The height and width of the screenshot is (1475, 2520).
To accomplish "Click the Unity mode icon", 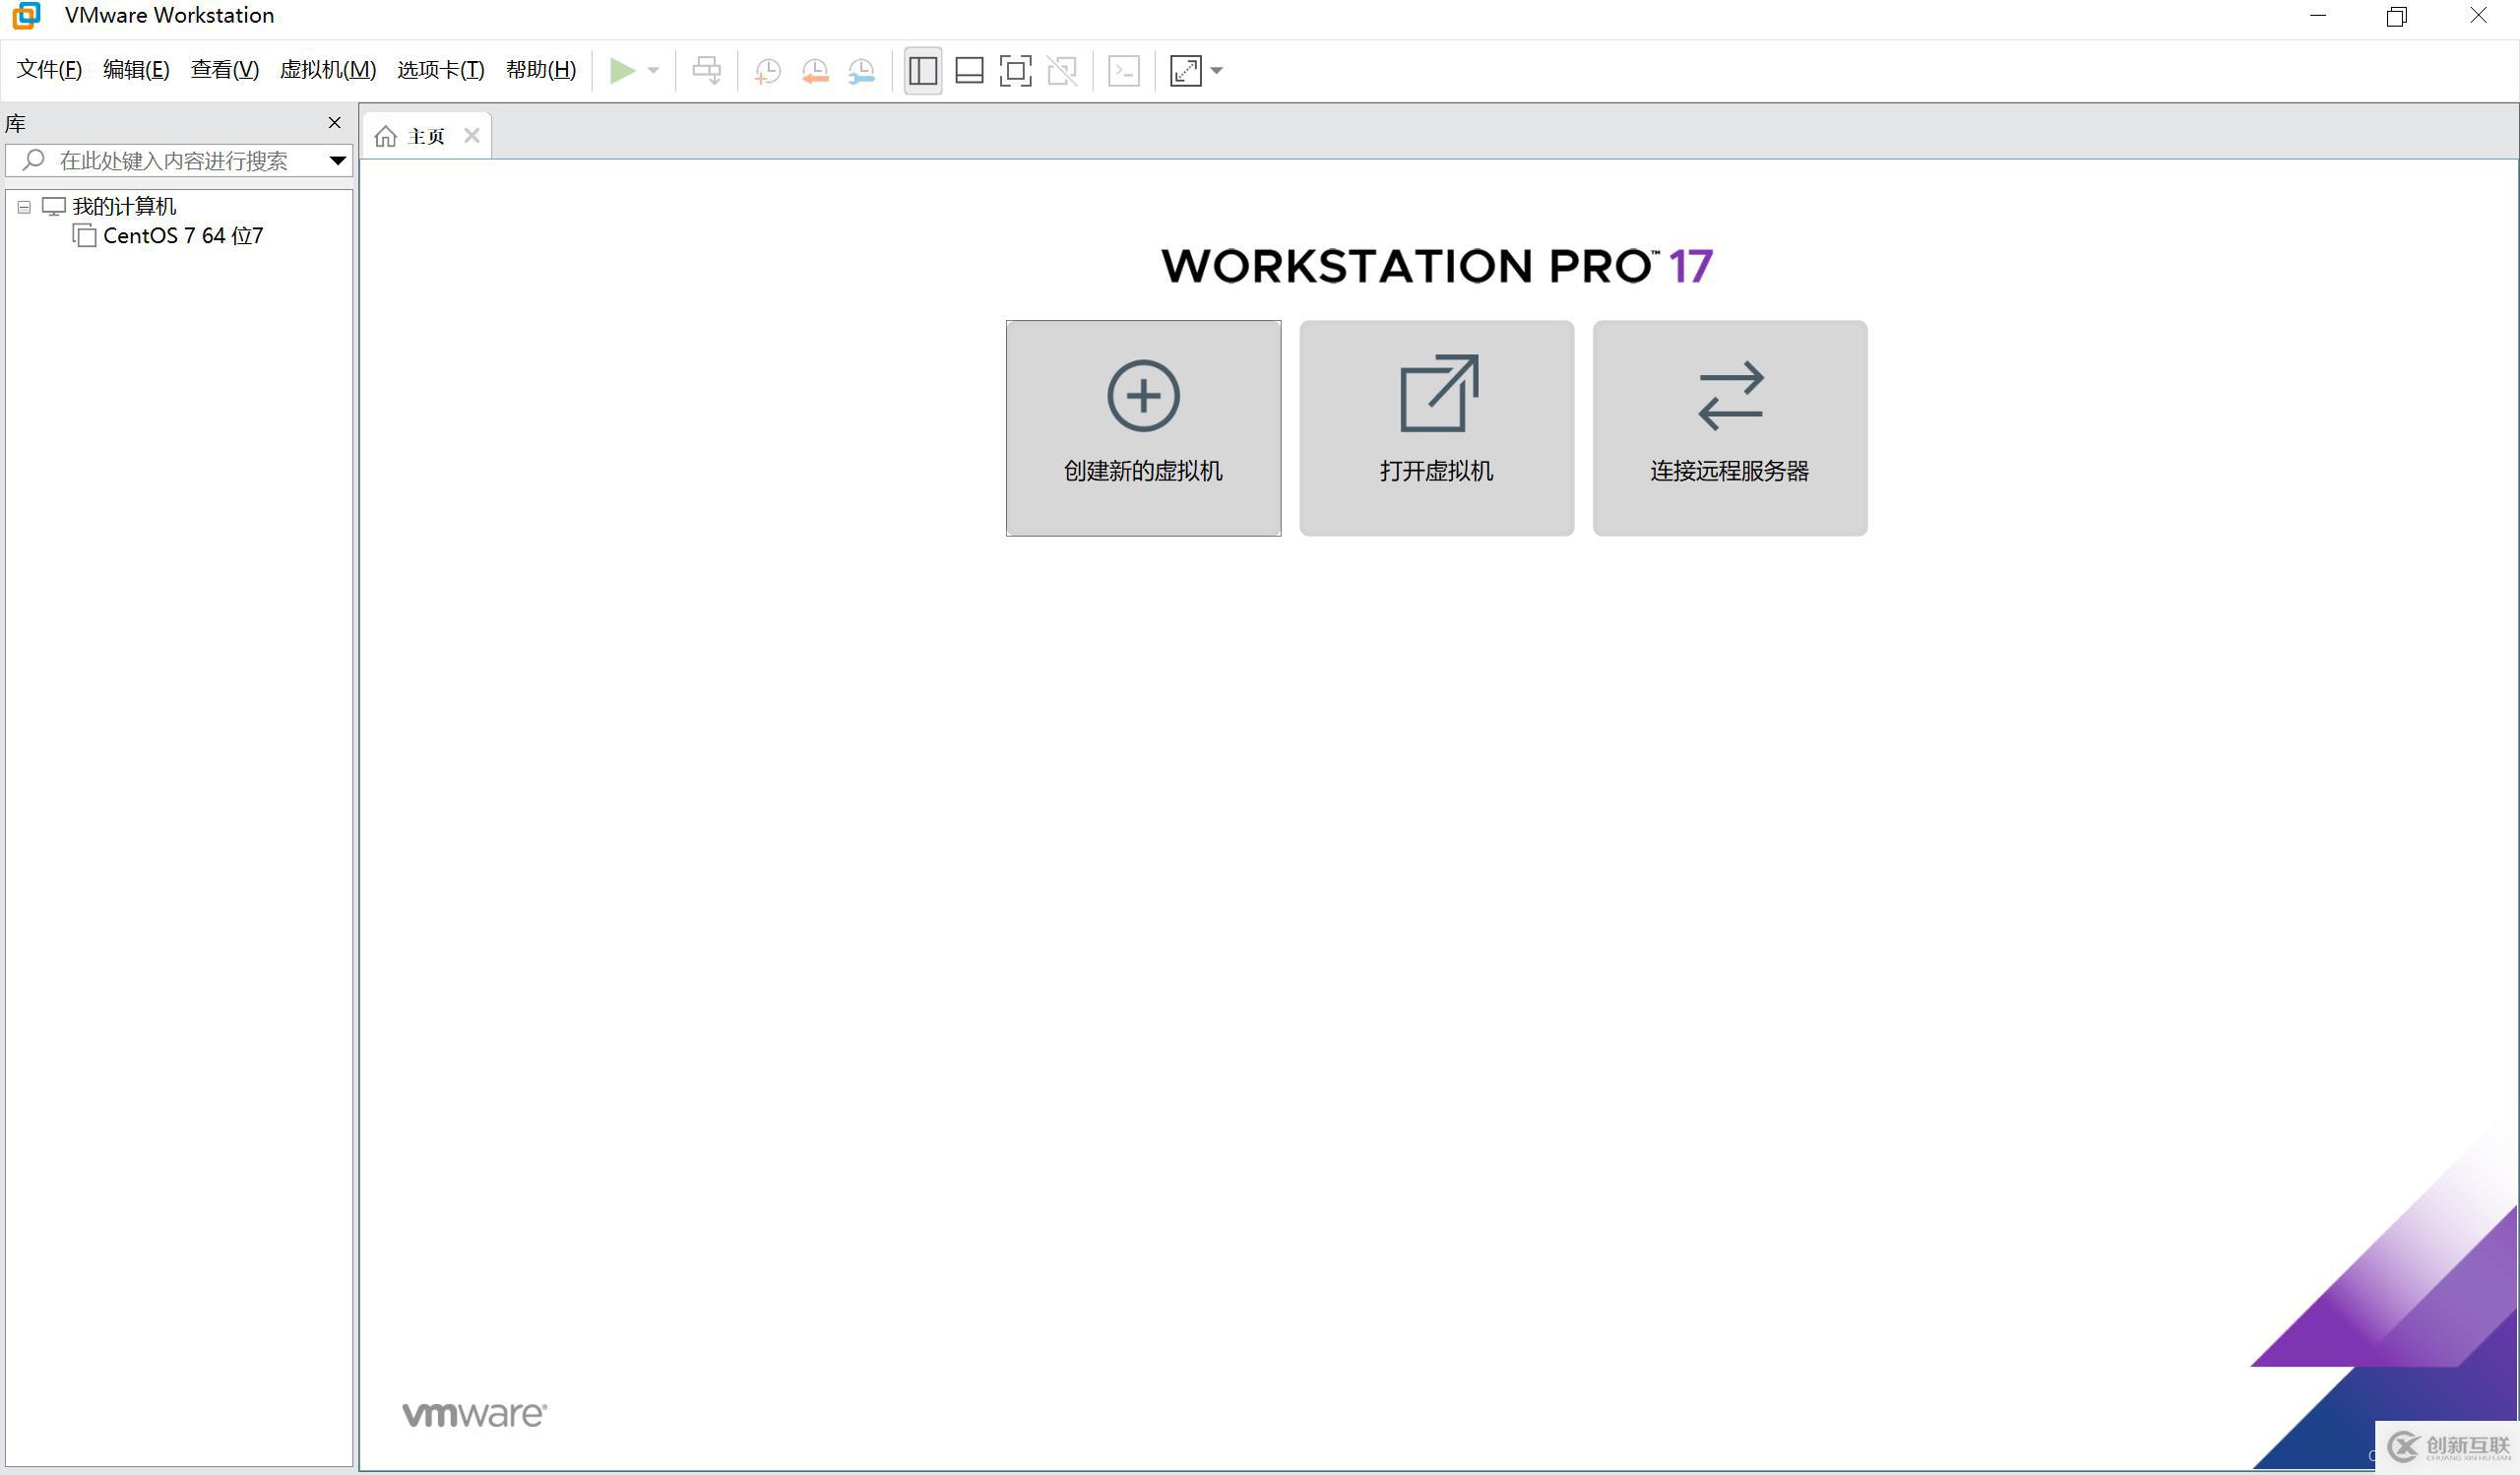I will click(1062, 70).
